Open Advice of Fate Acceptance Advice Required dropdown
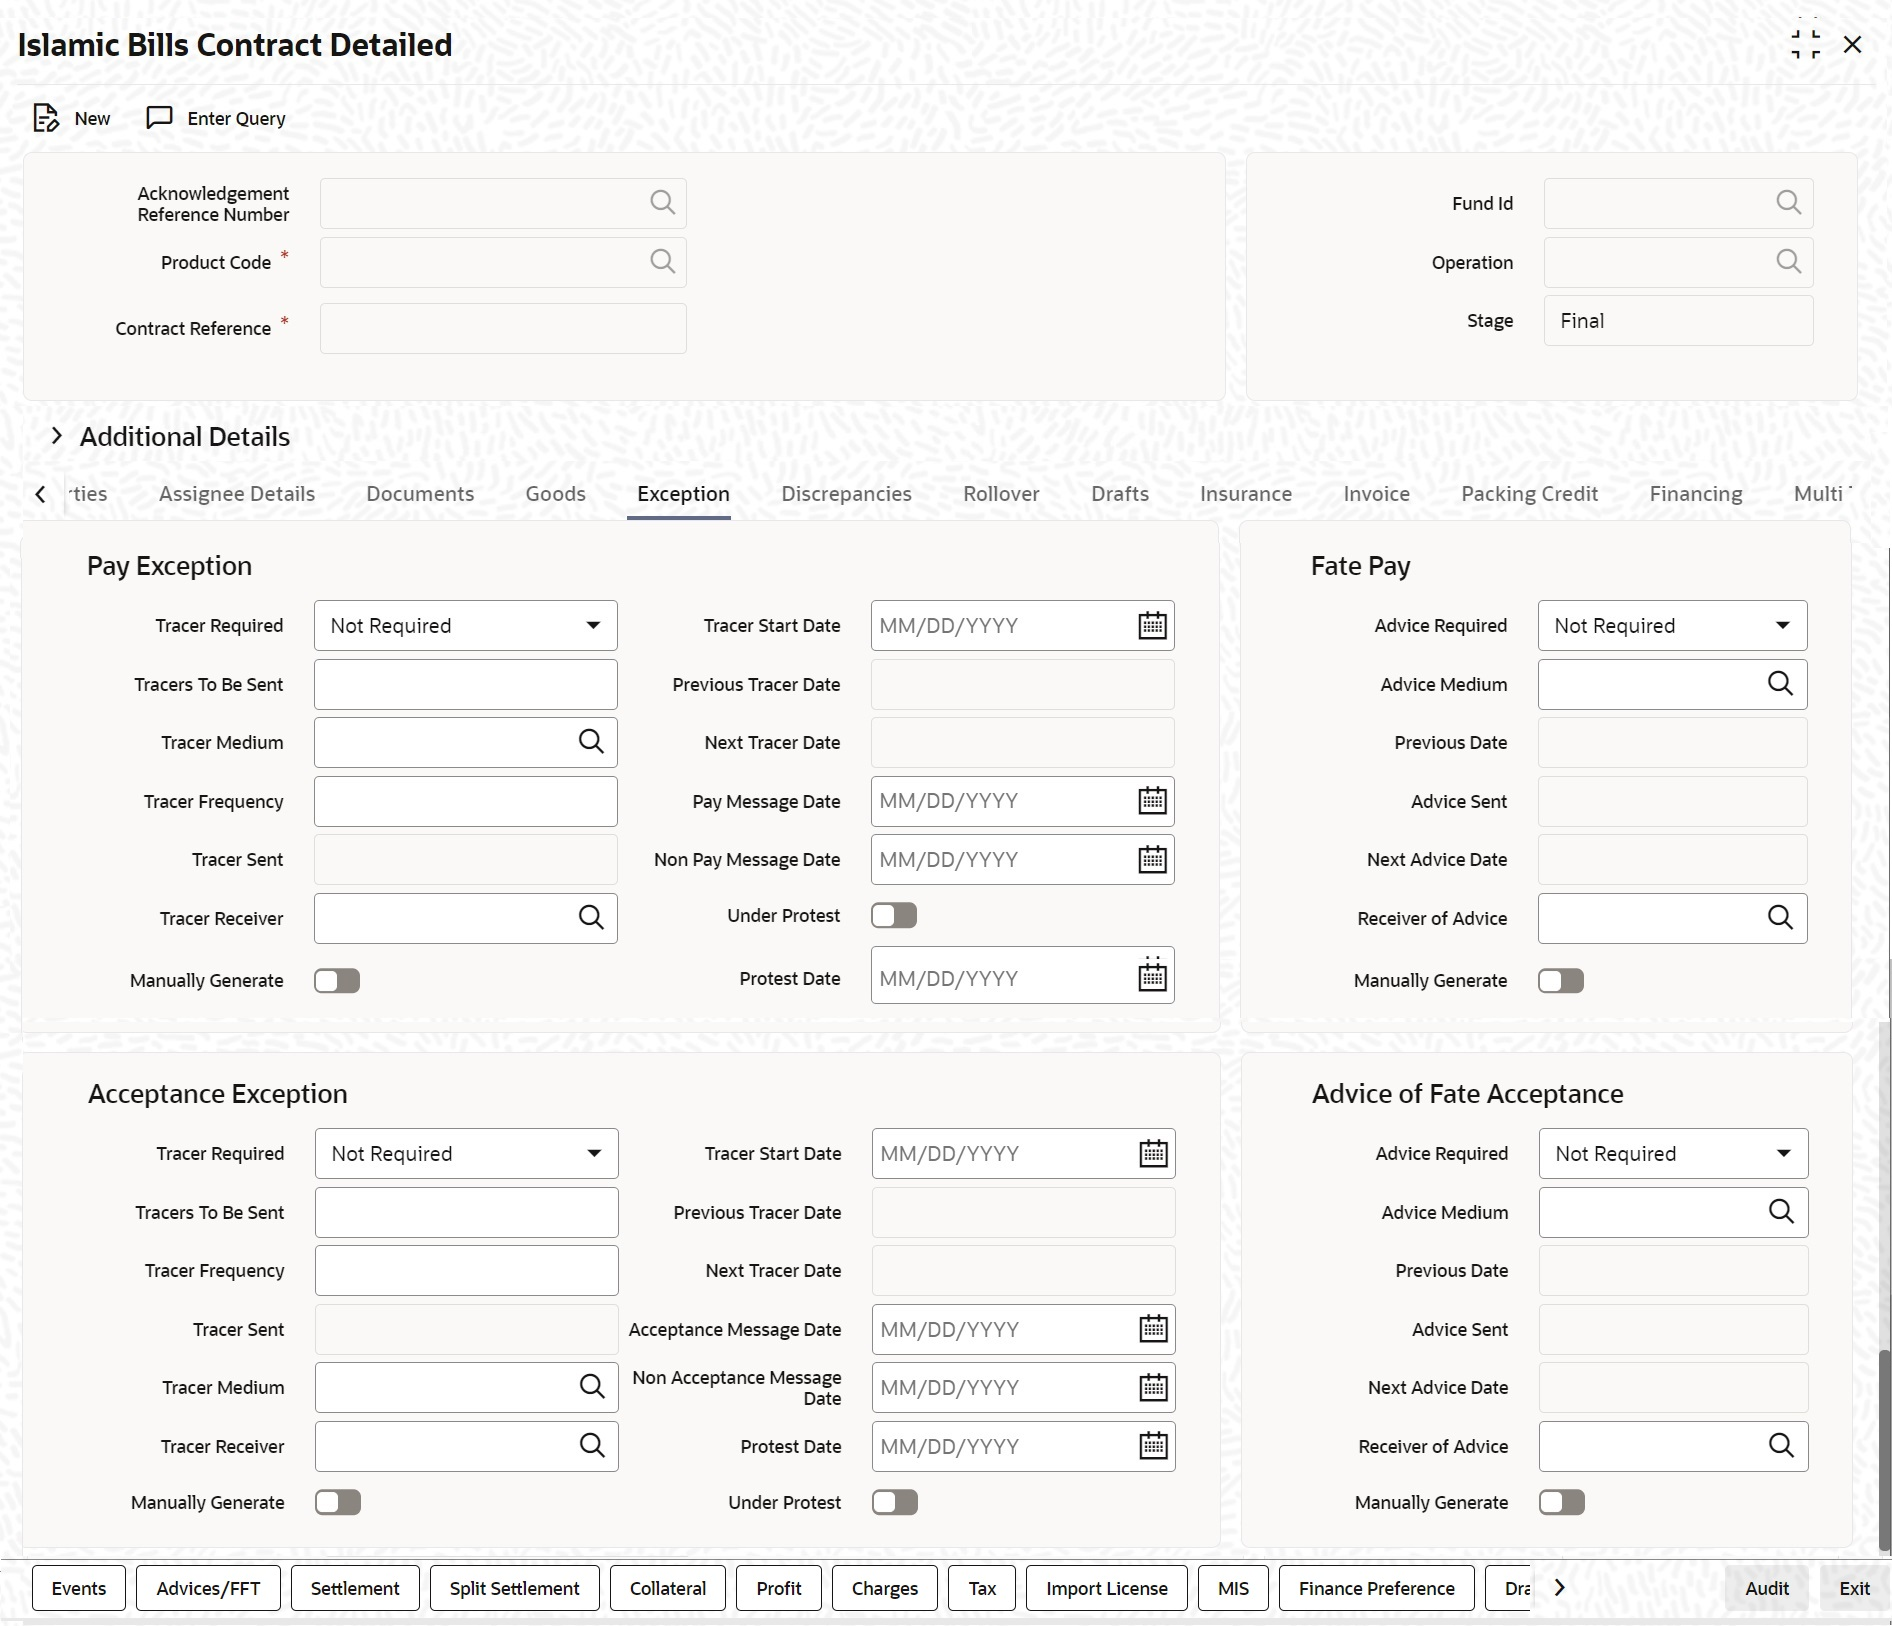The image size is (1892, 1626). pos(1674,1154)
